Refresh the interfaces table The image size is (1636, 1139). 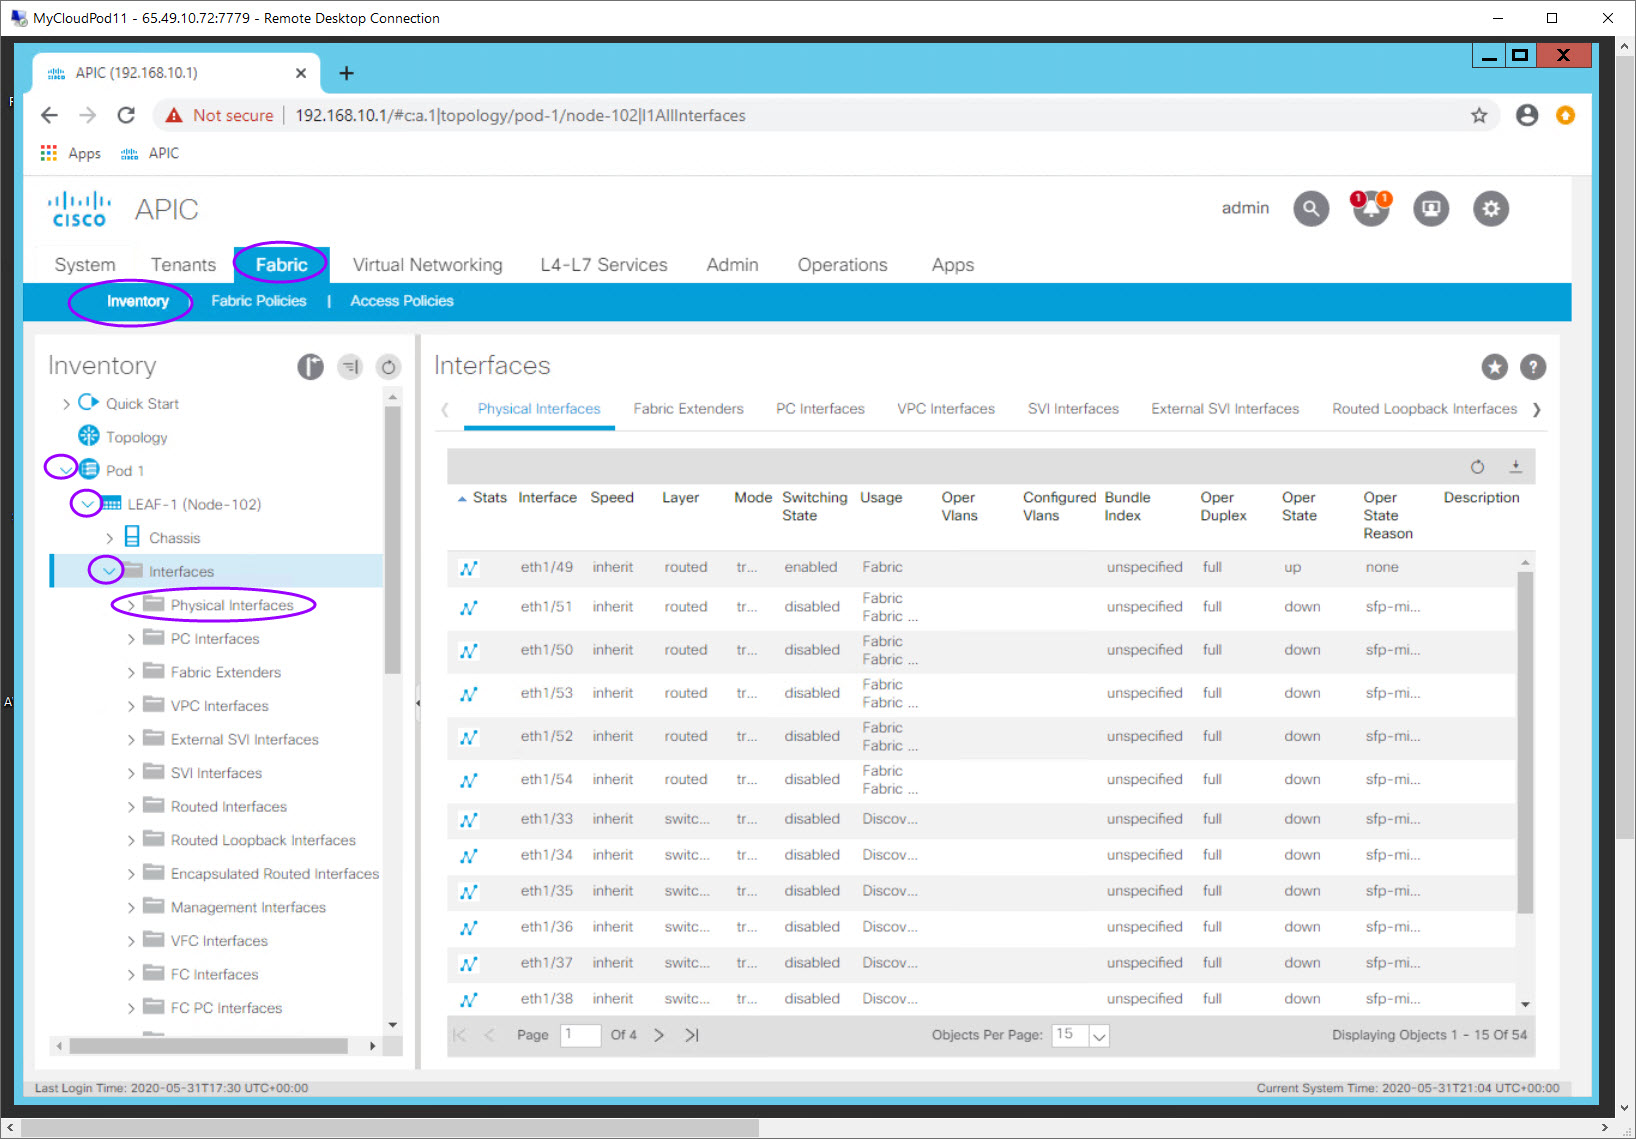tap(1477, 467)
